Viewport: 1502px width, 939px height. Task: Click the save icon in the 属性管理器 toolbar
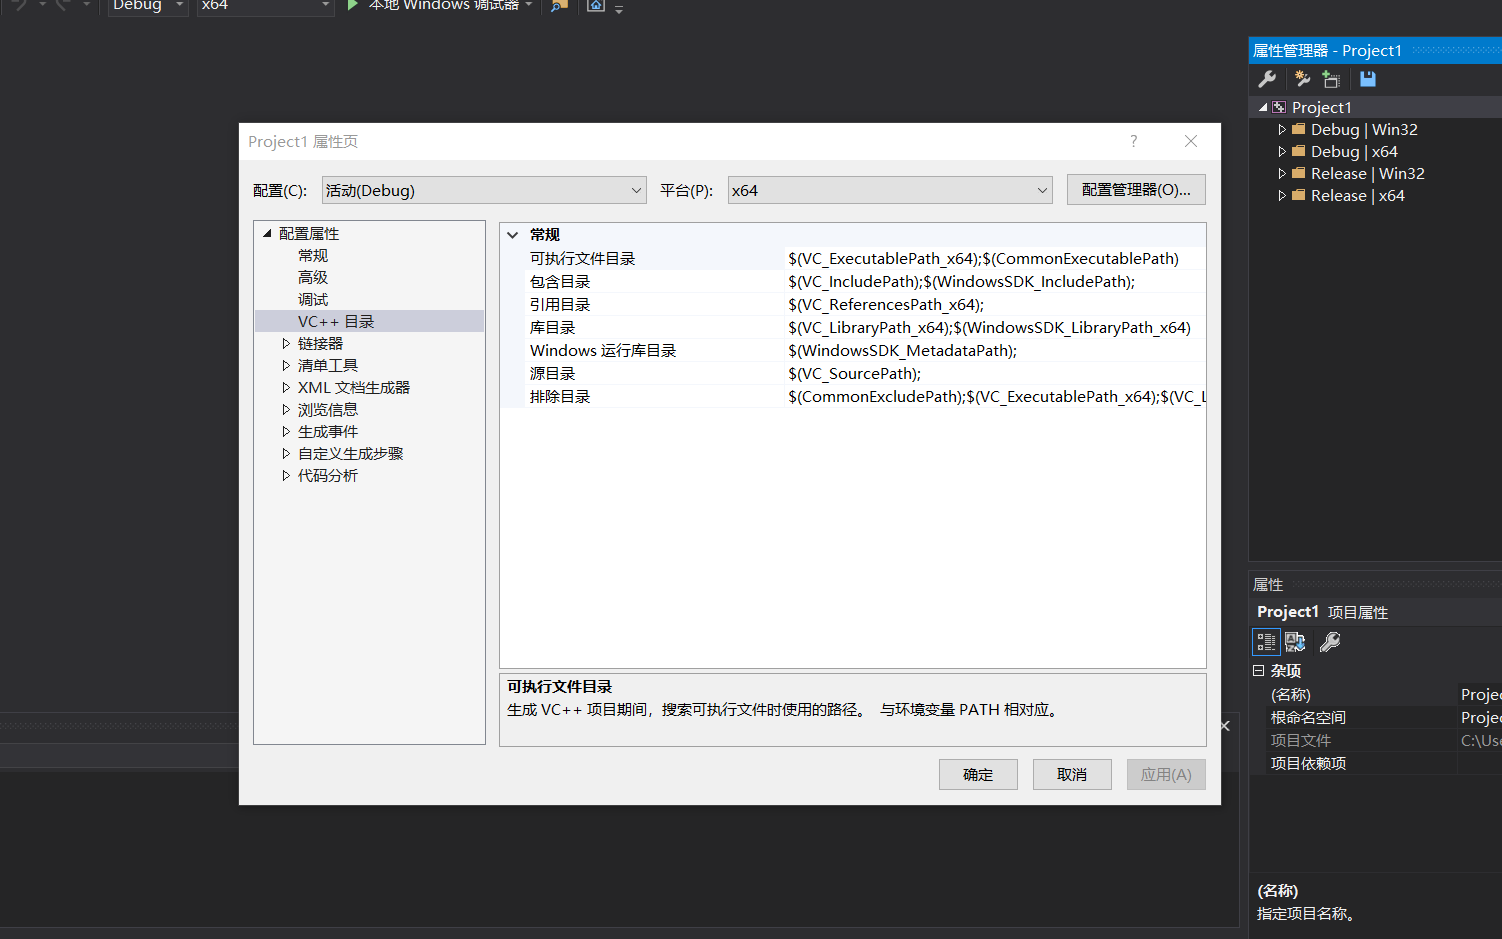click(1367, 78)
